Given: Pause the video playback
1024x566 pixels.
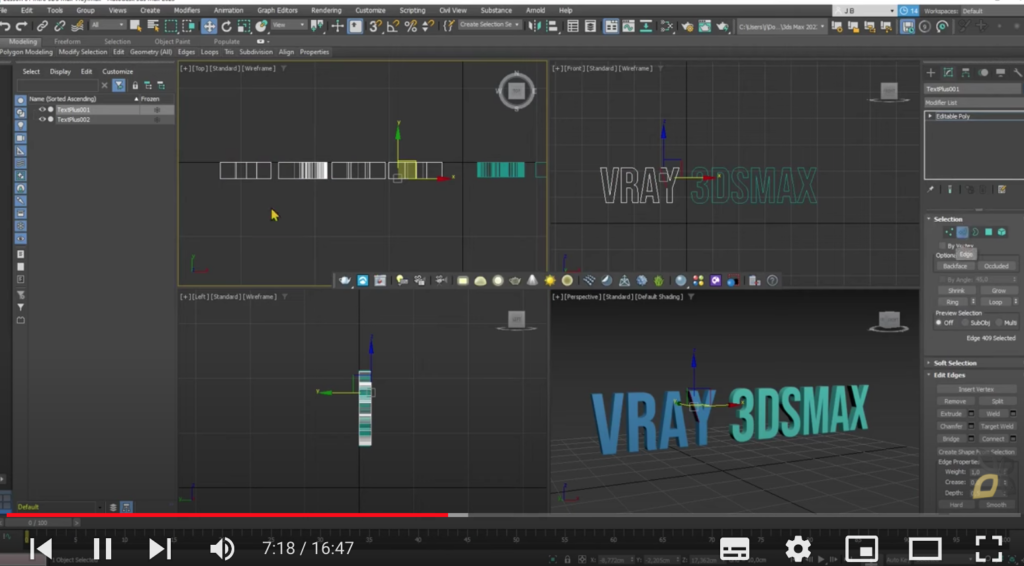Looking at the screenshot, I should click(x=103, y=548).
